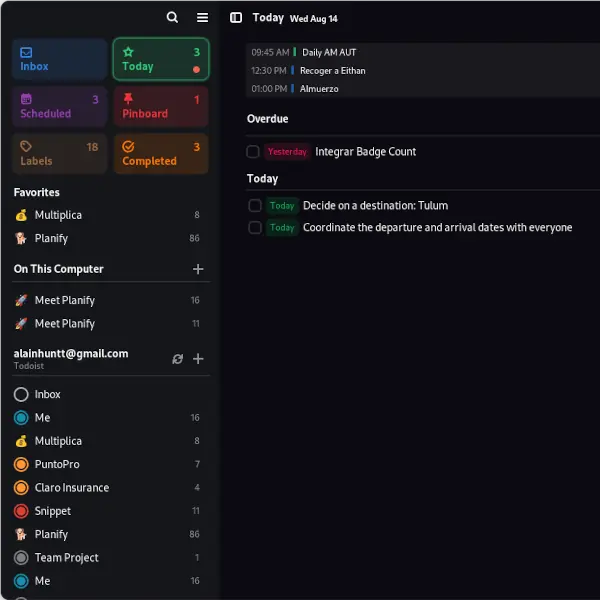The image size is (600, 600).
Task: Toggle the sidebar panel icon
Action: click(236, 17)
